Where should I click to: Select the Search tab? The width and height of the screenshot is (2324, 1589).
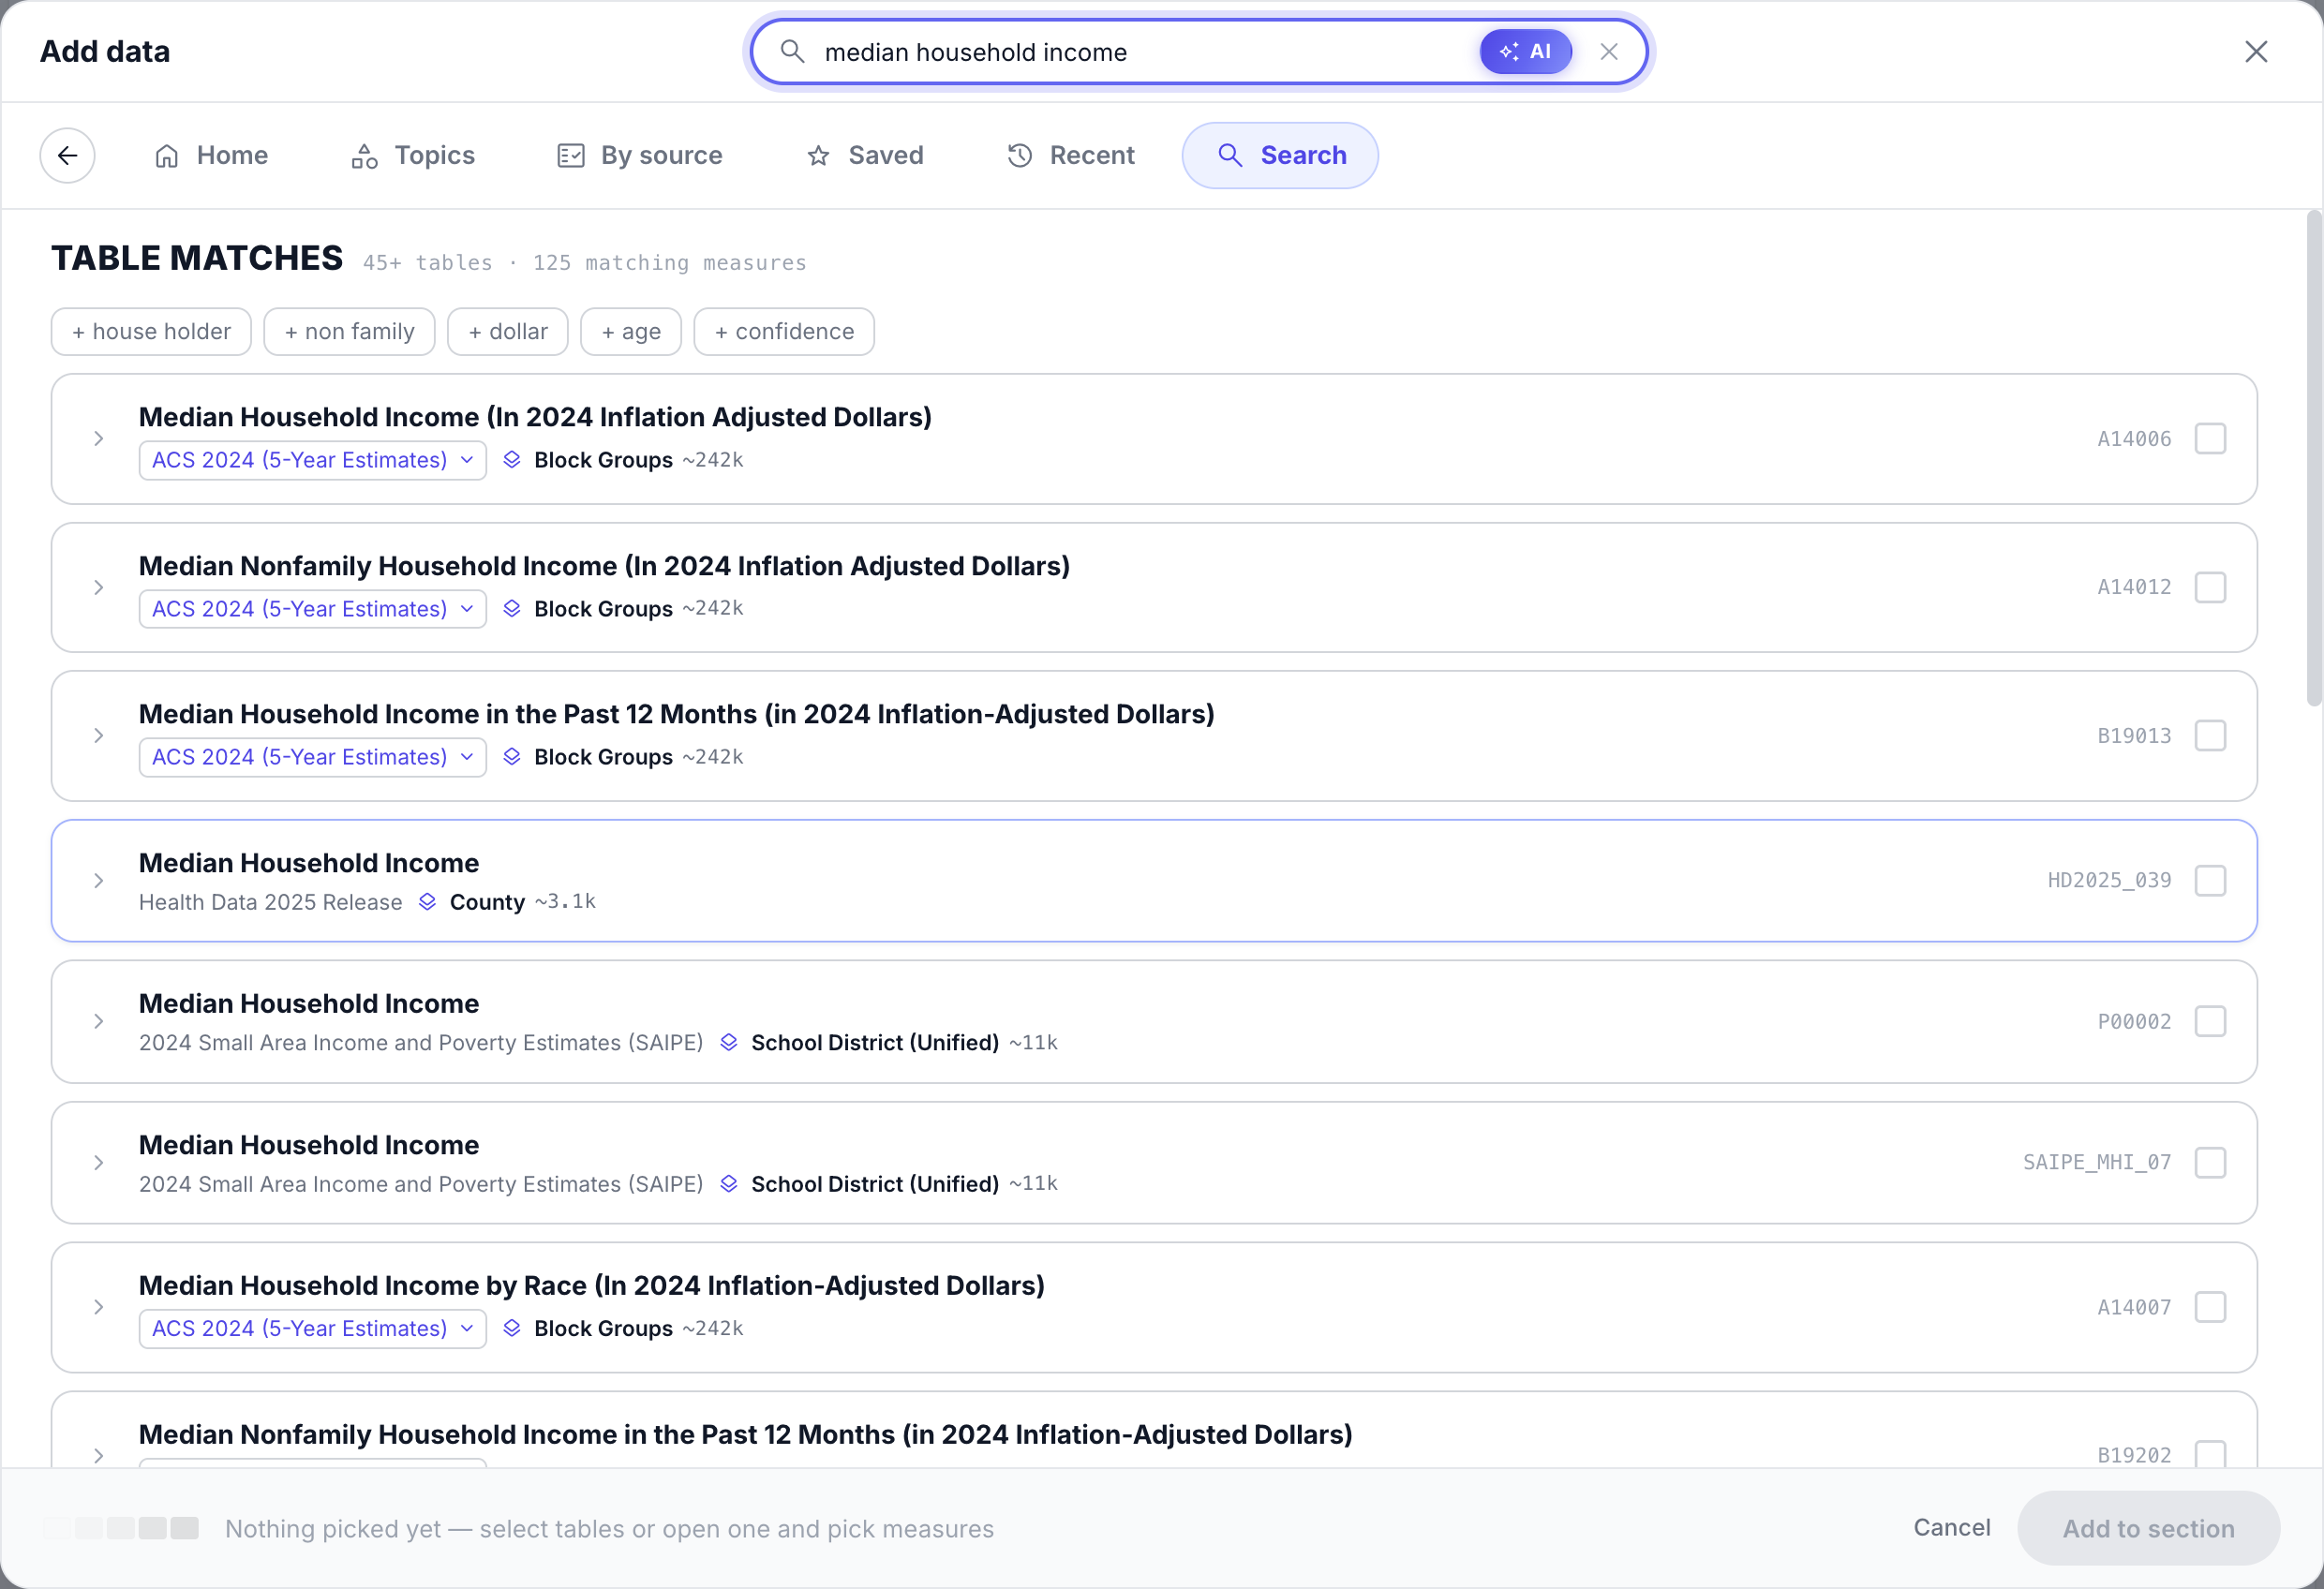click(x=1280, y=155)
